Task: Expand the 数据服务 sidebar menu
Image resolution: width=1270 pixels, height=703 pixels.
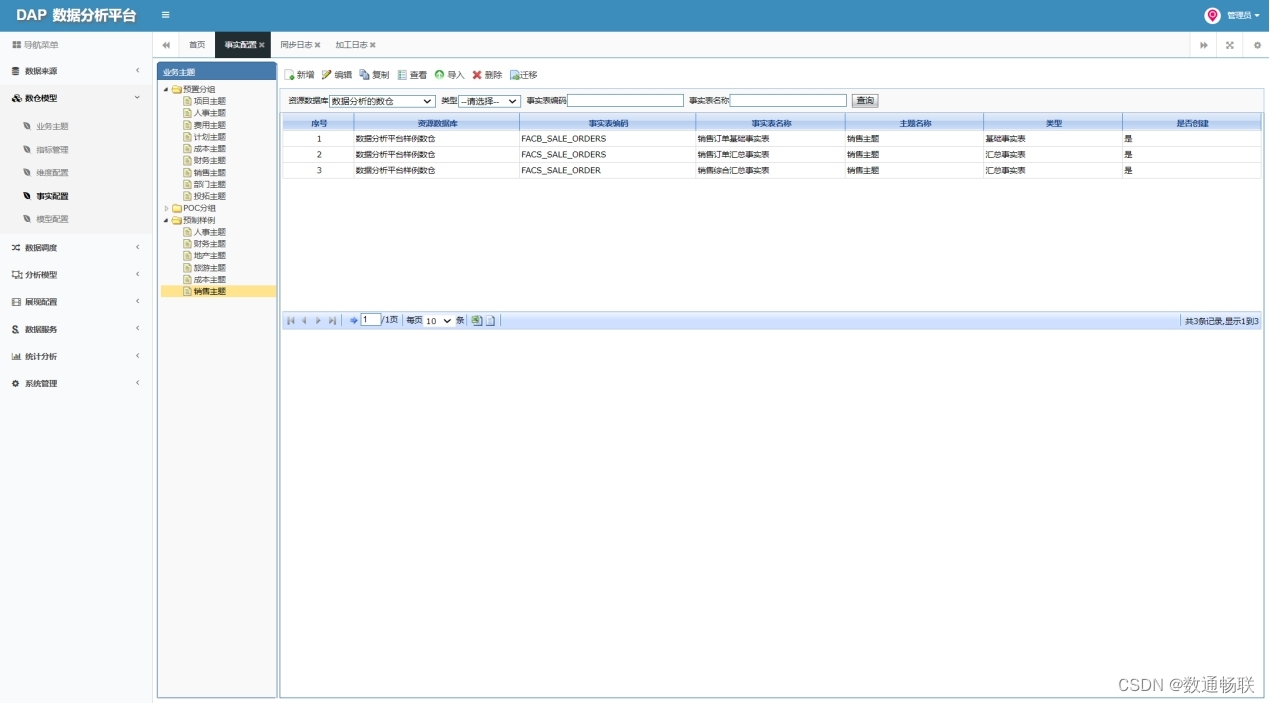Action: [x=76, y=329]
